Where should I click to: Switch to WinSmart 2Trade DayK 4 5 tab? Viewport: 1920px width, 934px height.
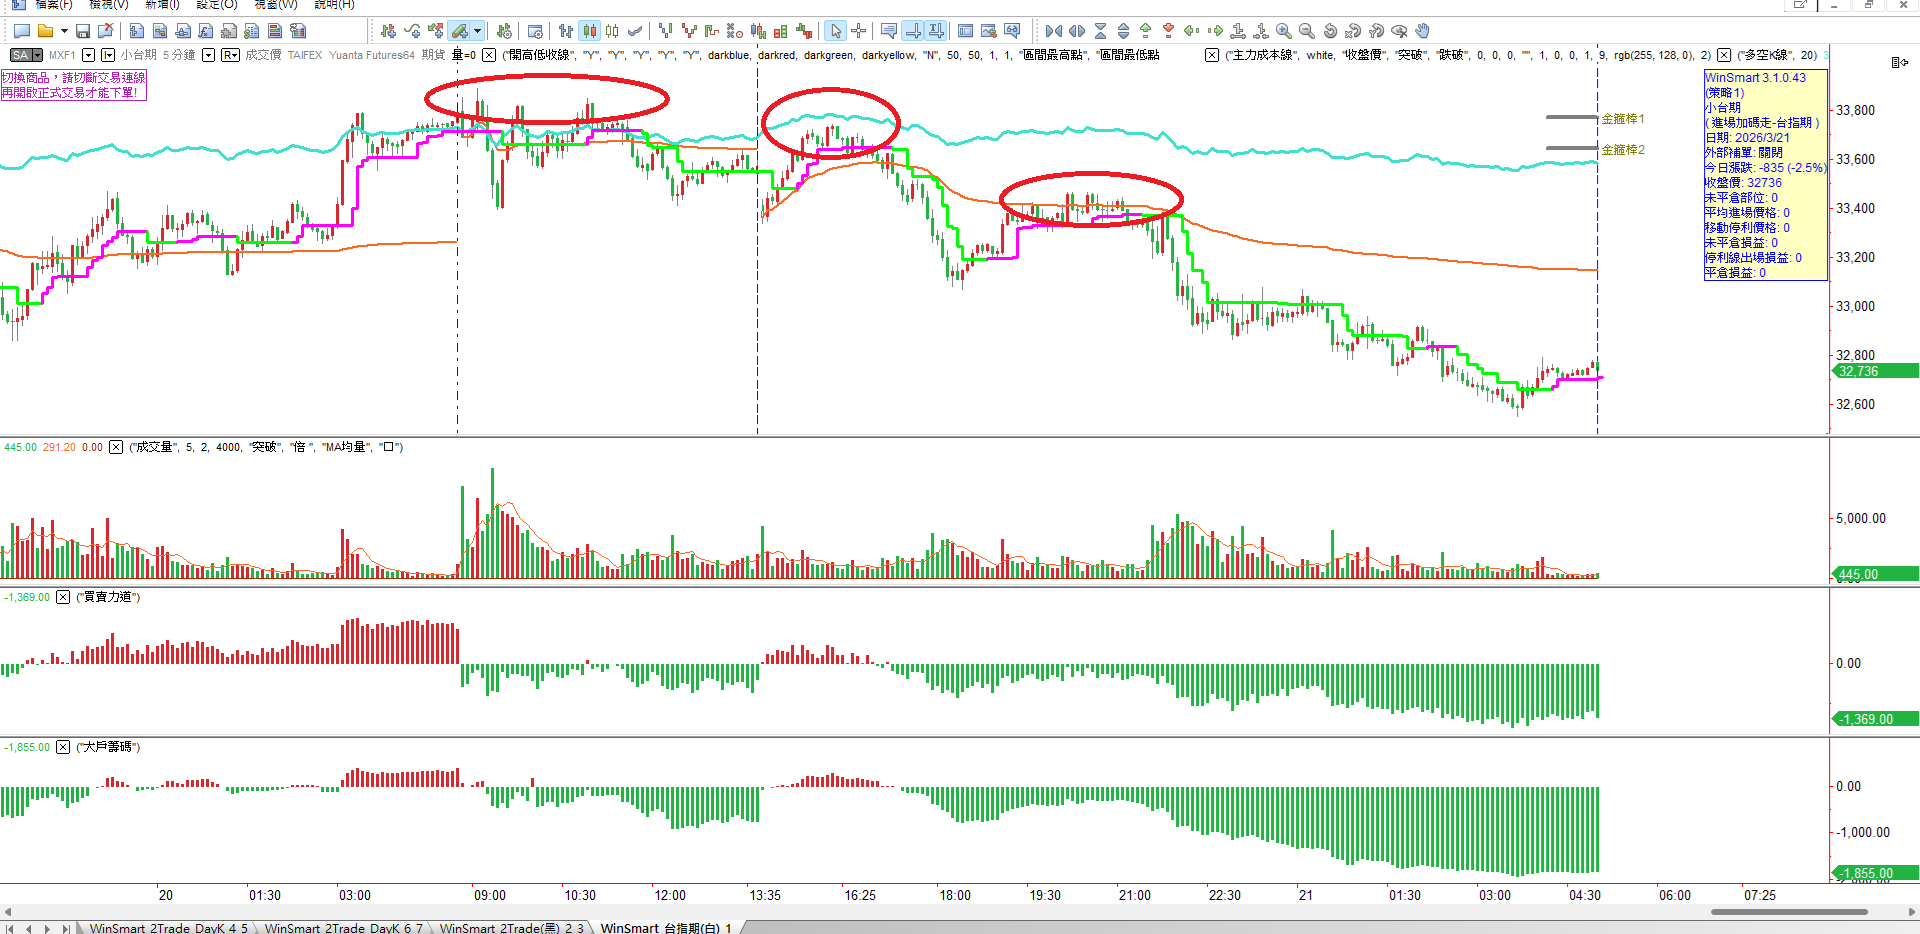pos(167,928)
